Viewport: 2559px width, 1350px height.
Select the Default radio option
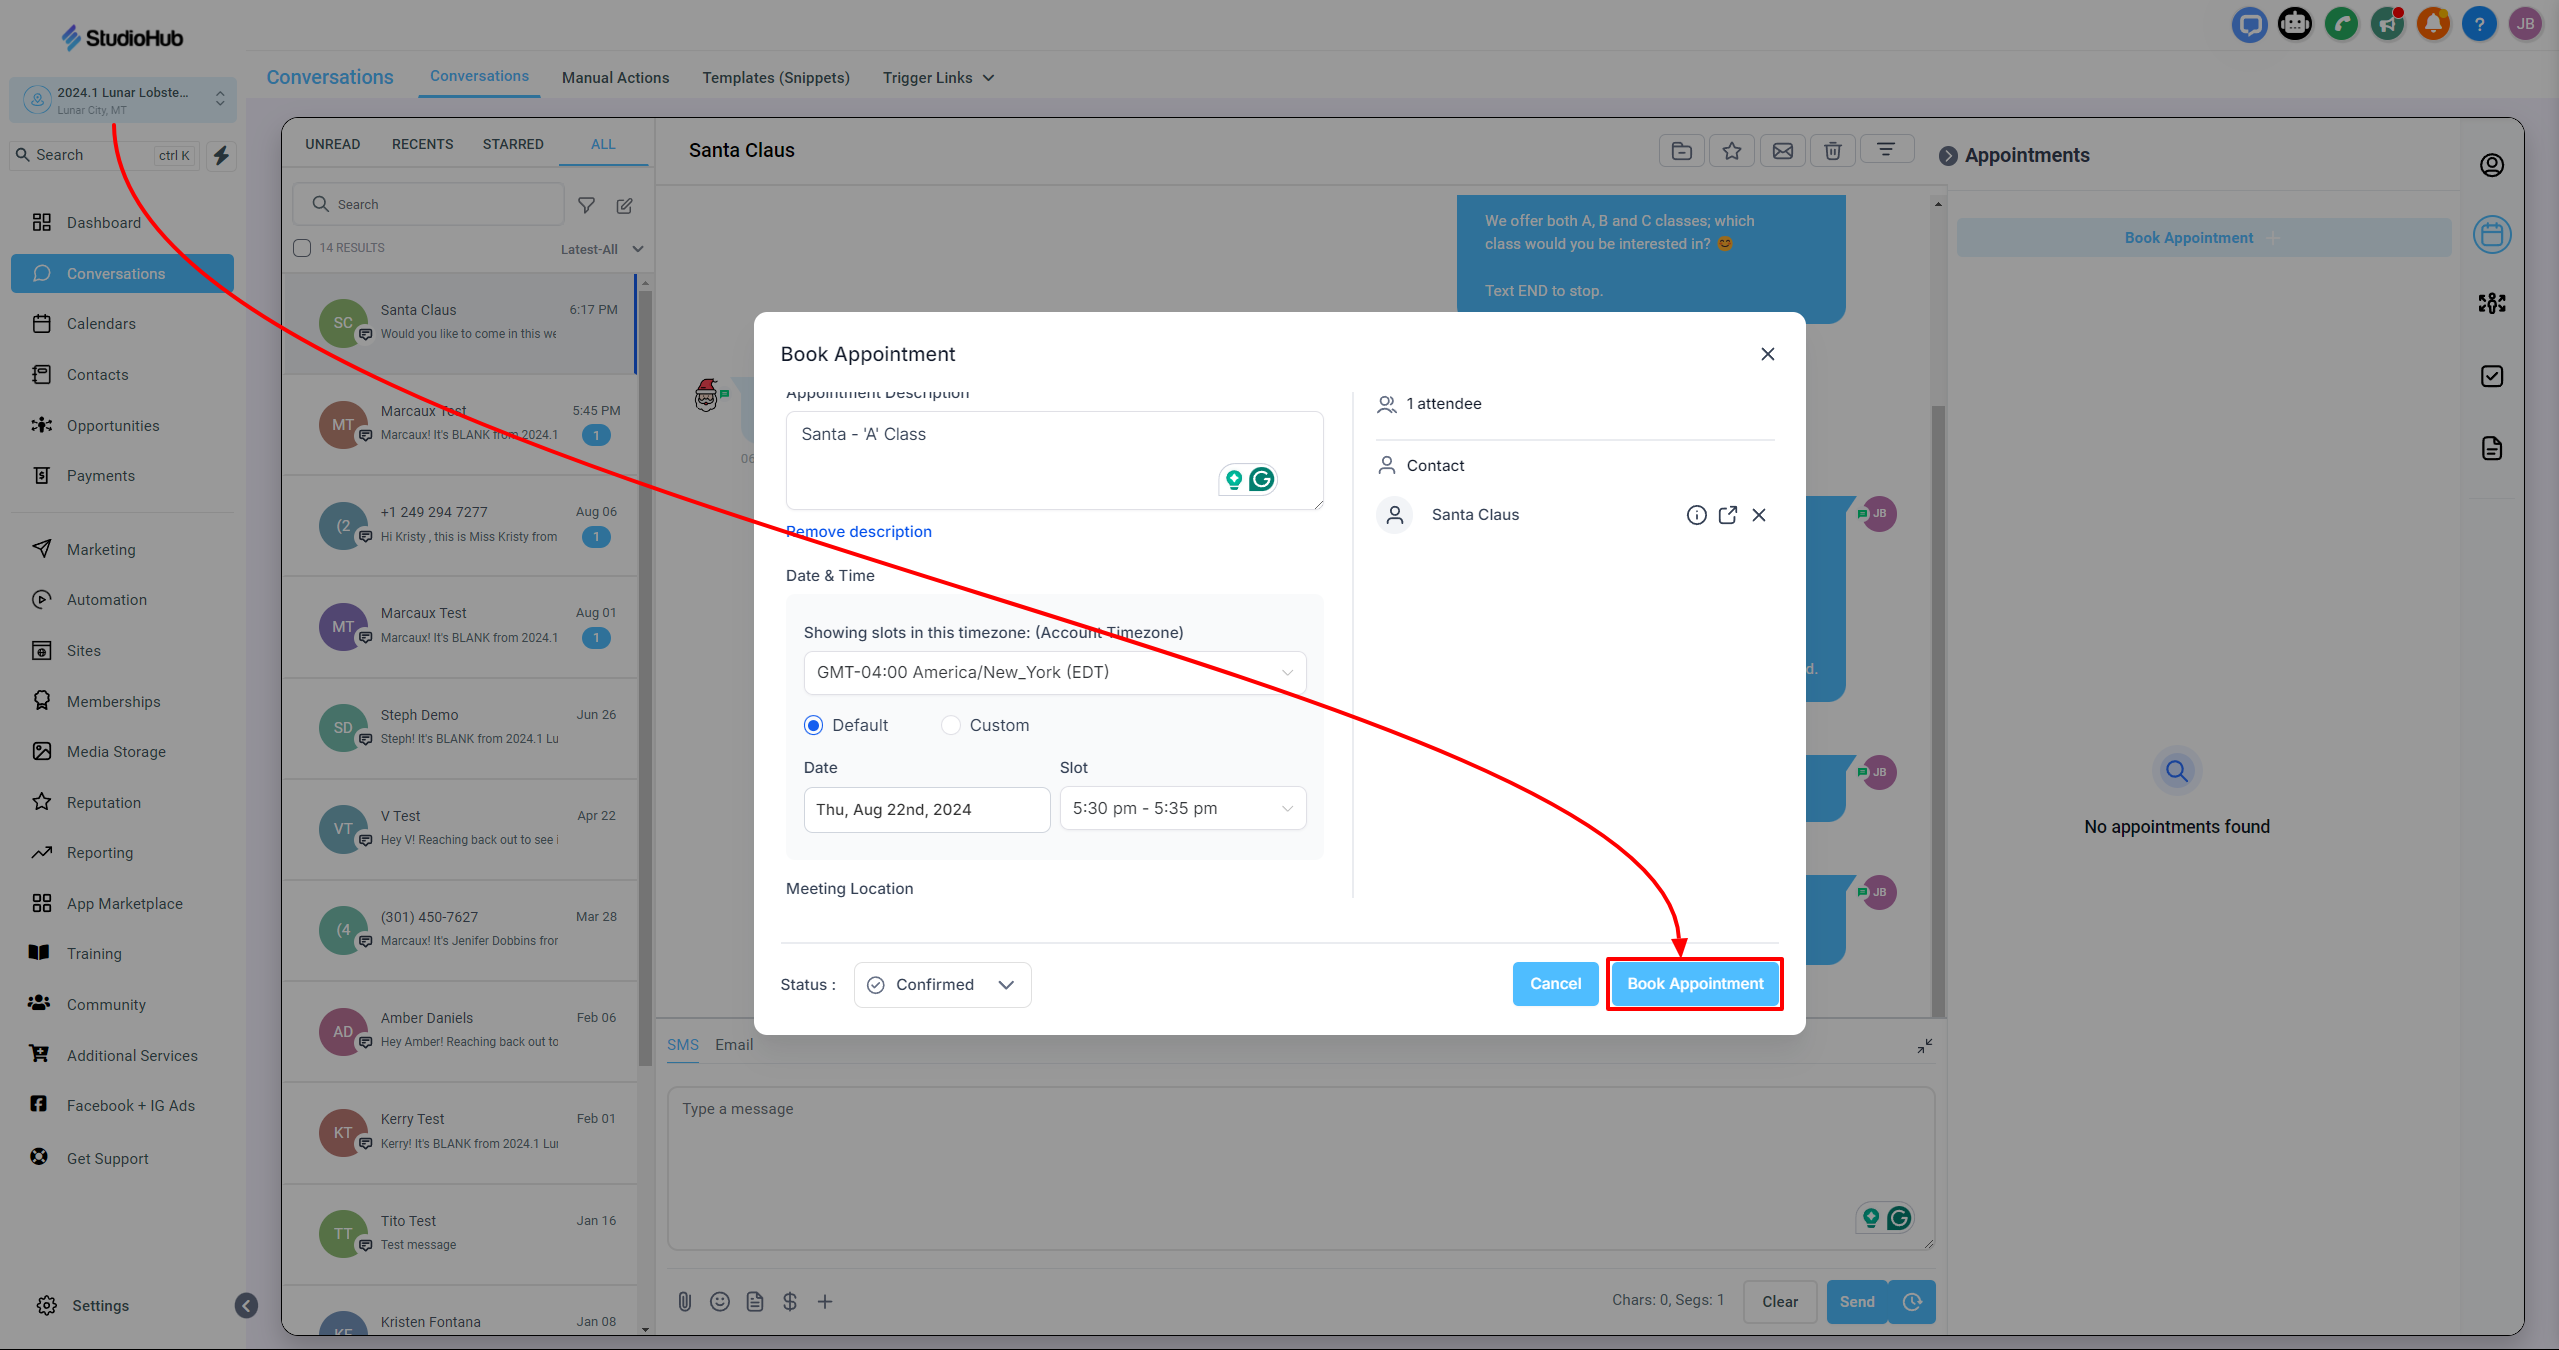click(x=814, y=725)
